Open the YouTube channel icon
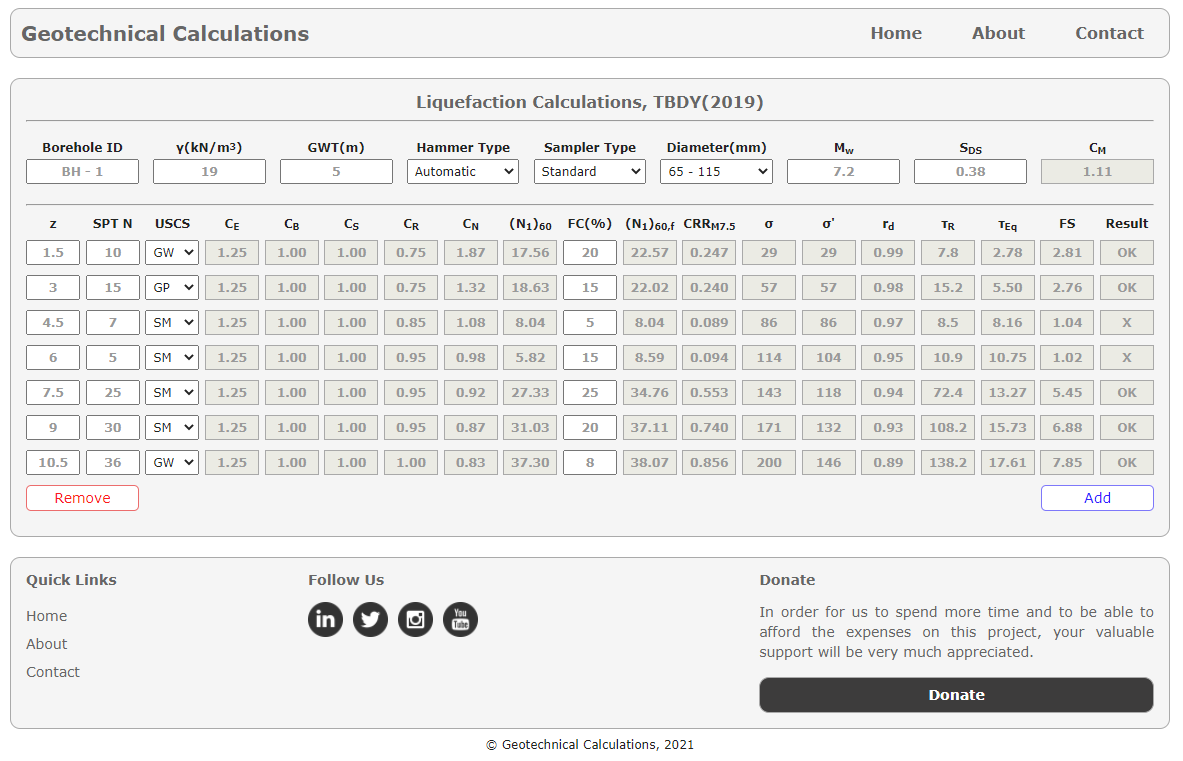The height and width of the screenshot is (761, 1183). pos(460,619)
